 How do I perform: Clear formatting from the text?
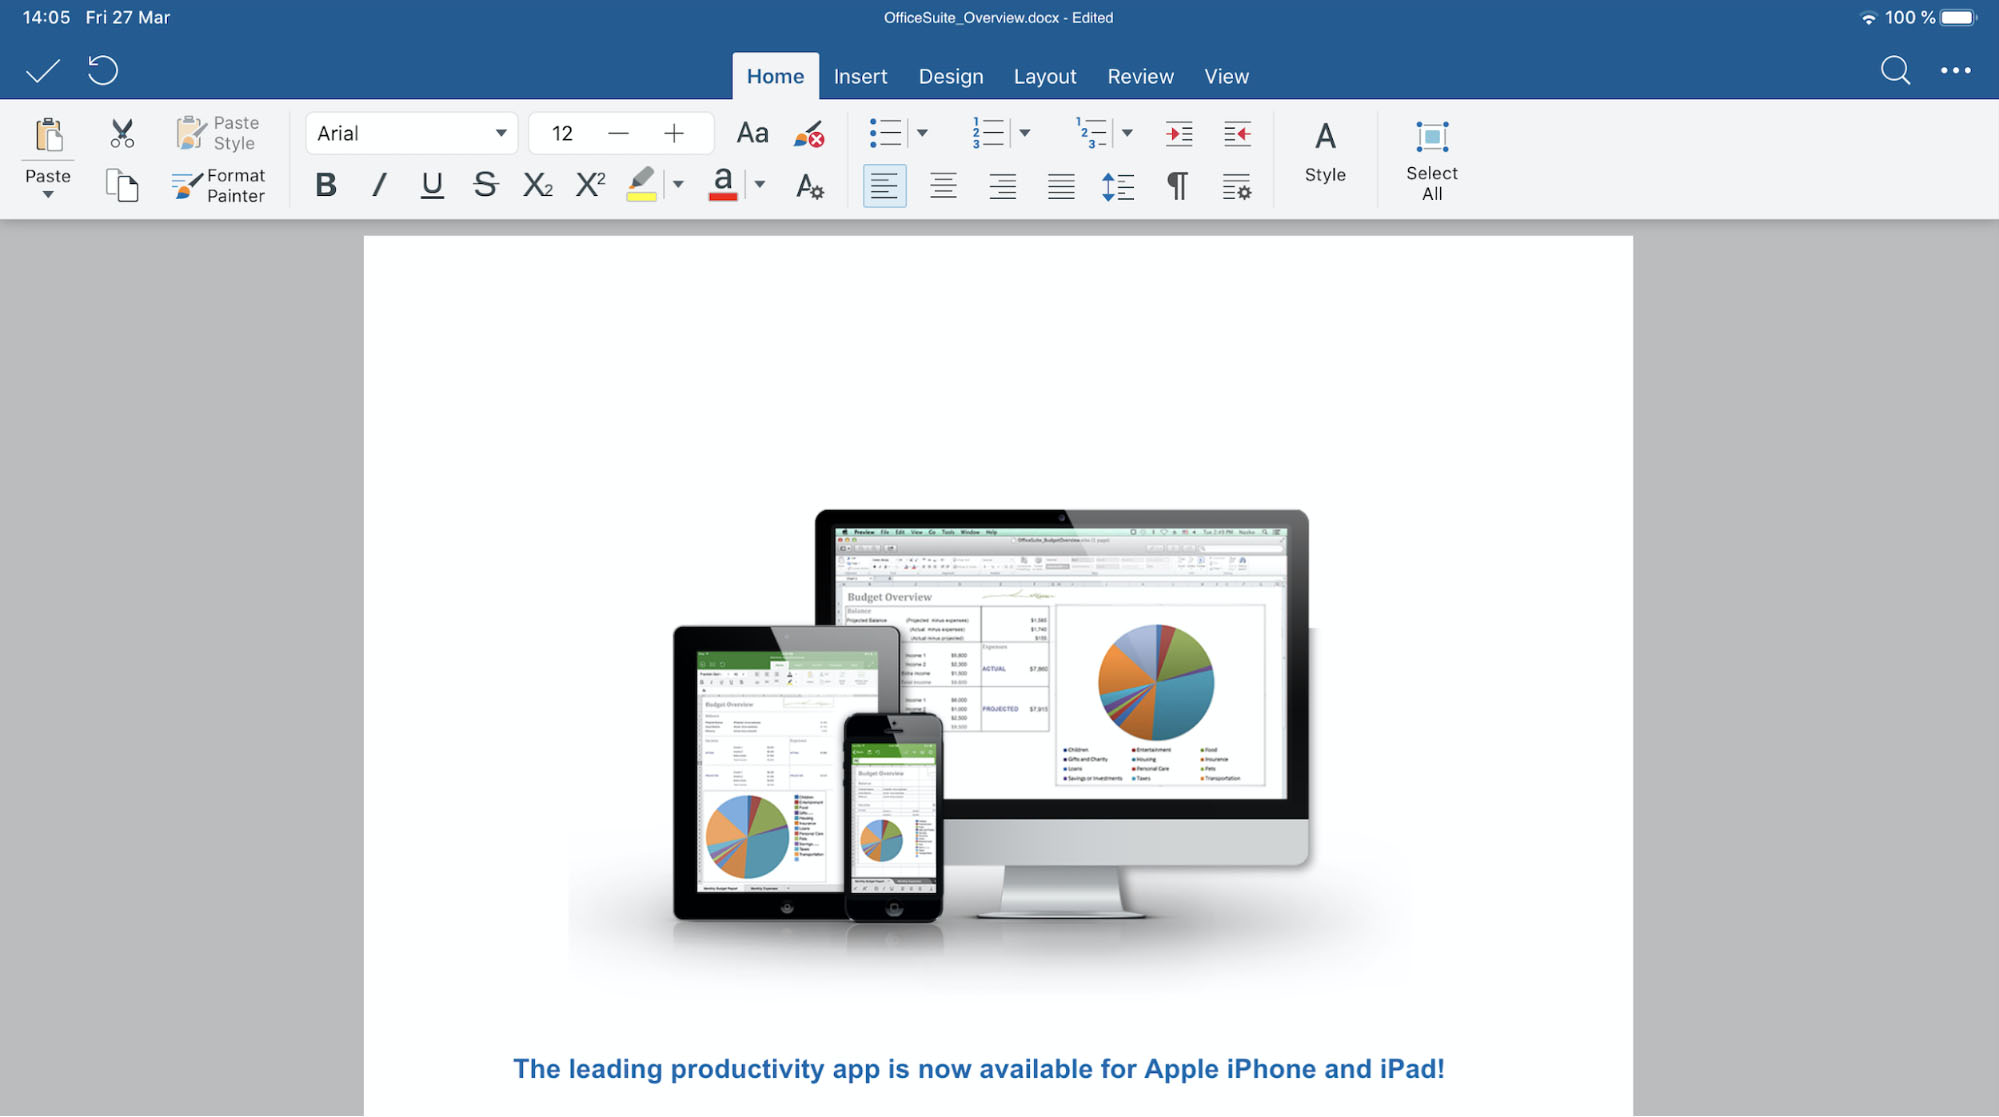click(x=808, y=134)
